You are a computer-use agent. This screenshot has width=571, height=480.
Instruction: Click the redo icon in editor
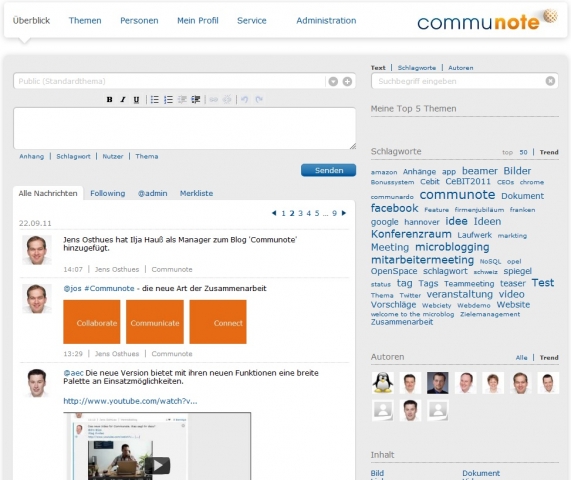click(259, 99)
